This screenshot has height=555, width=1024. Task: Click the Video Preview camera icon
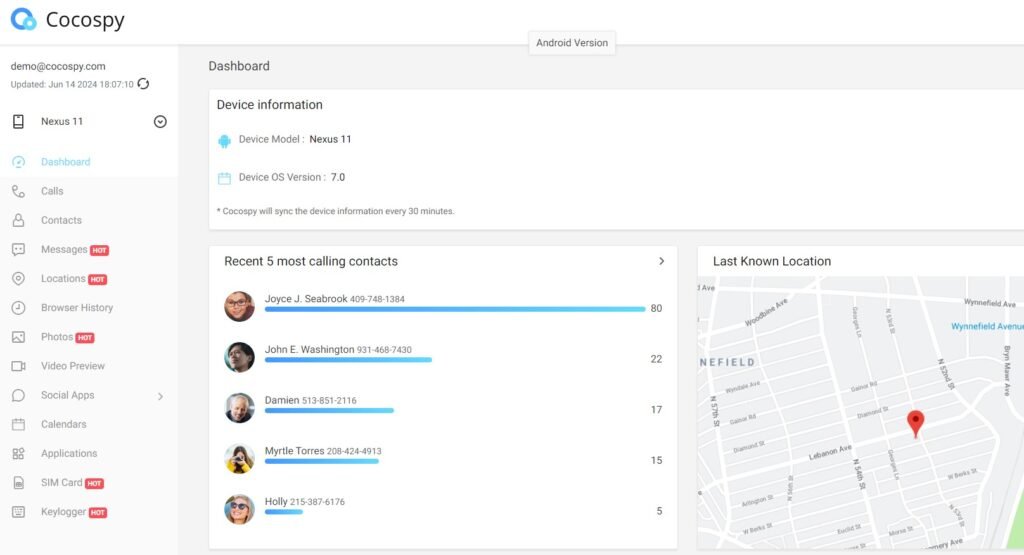pos(18,366)
